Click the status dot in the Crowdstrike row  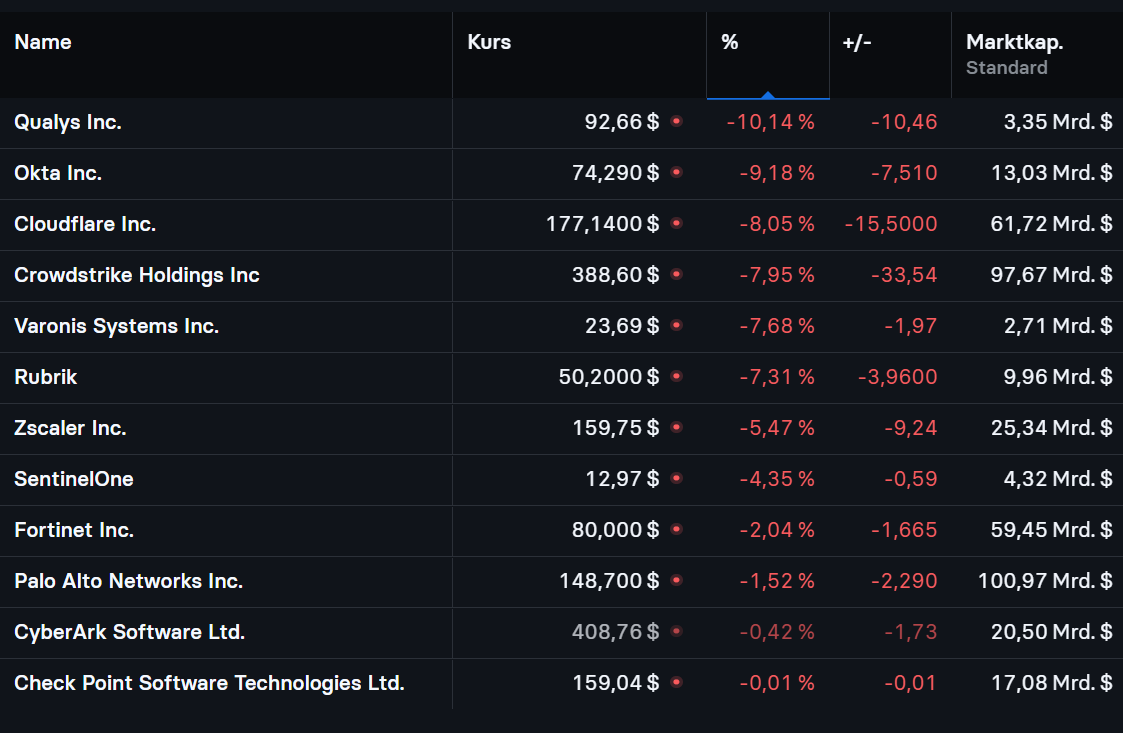coord(676,274)
